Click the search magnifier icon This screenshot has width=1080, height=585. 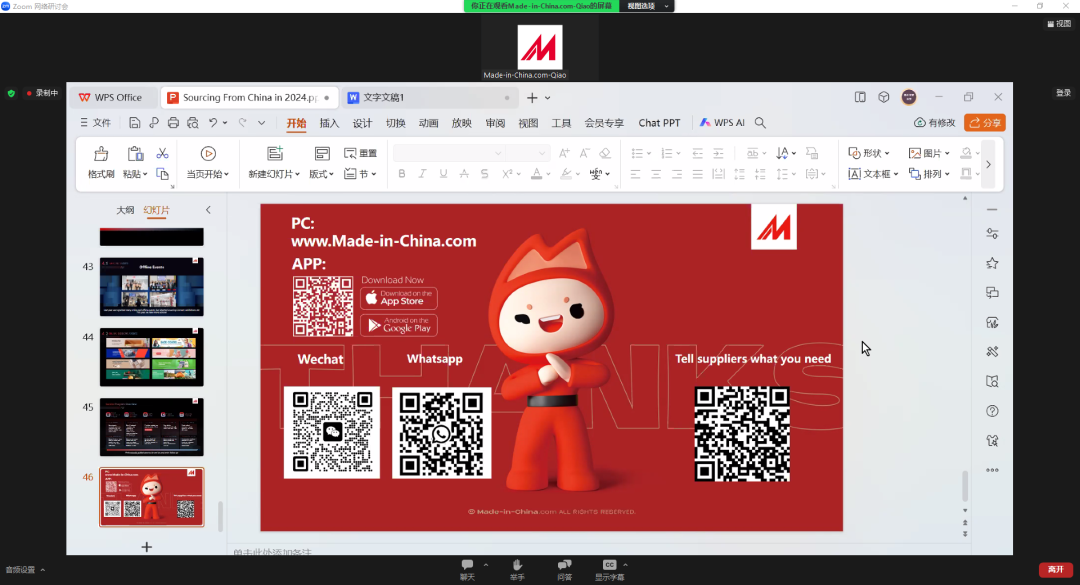(x=760, y=123)
